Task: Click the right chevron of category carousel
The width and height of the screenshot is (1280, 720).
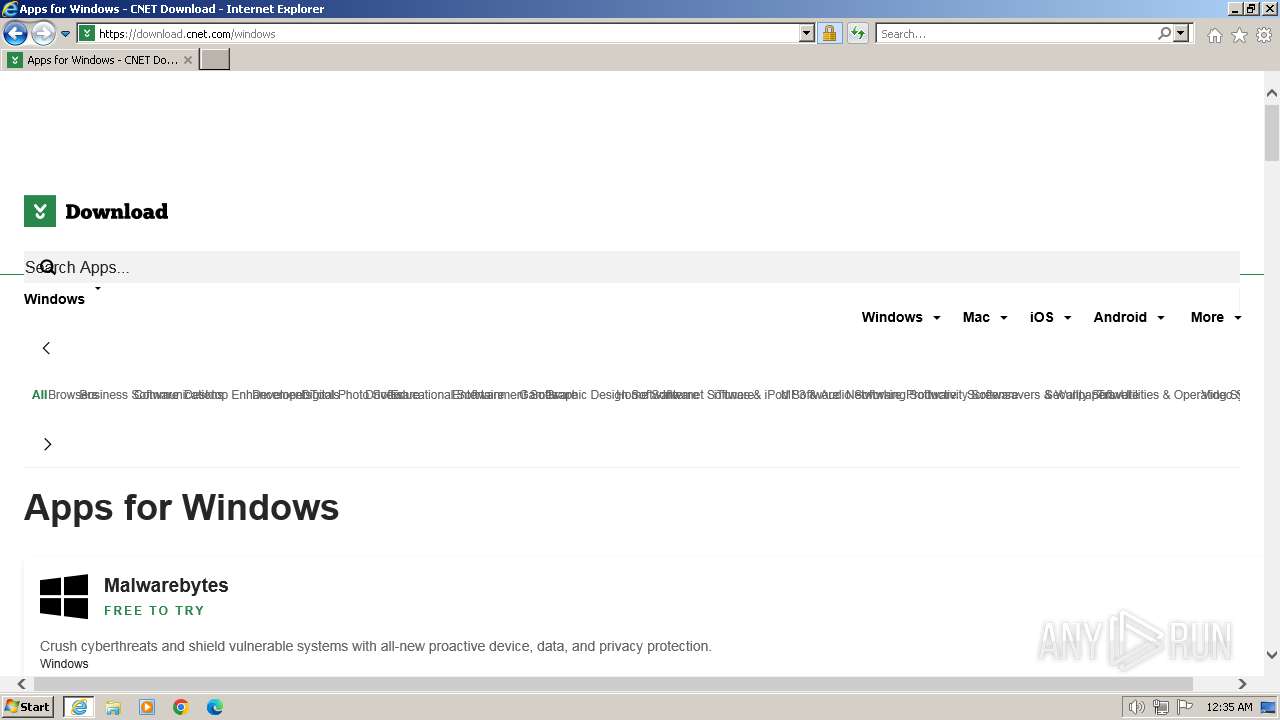Action: [x=47, y=444]
